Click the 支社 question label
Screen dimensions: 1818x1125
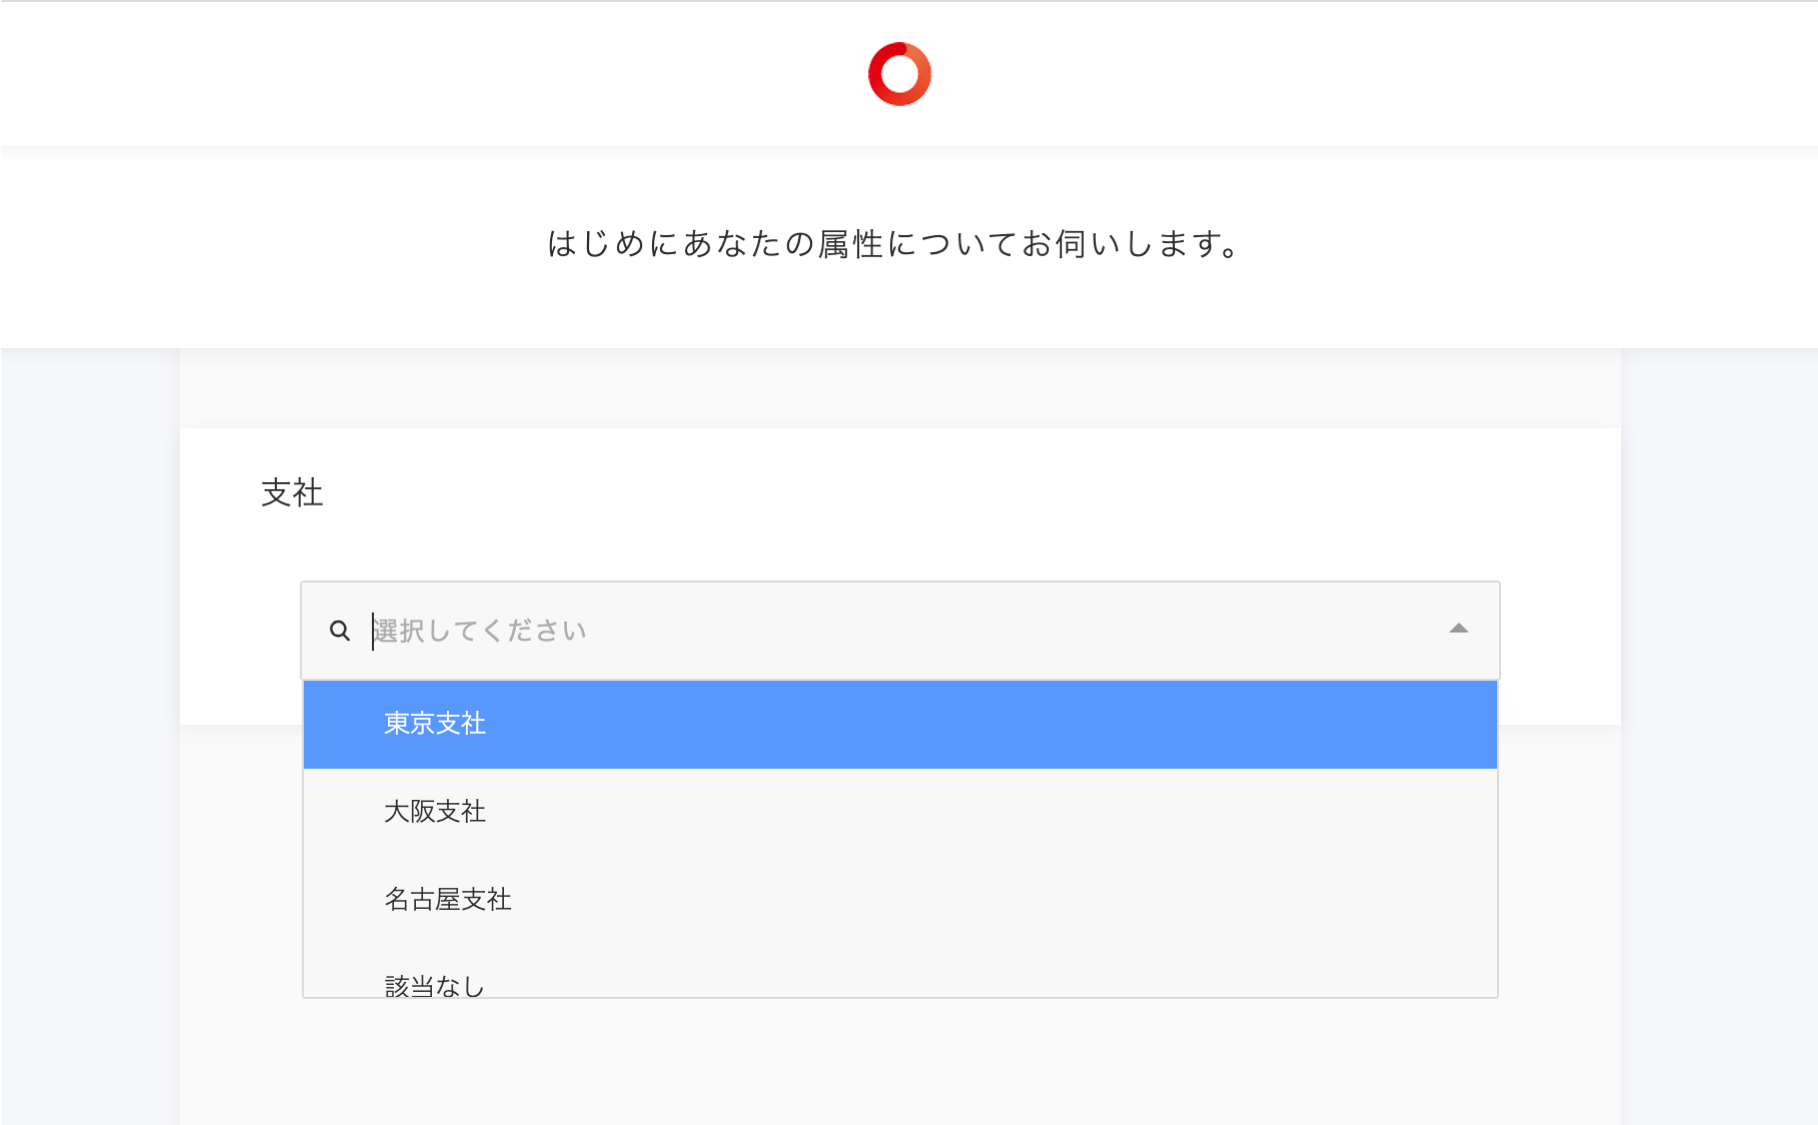click(x=292, y=493)
